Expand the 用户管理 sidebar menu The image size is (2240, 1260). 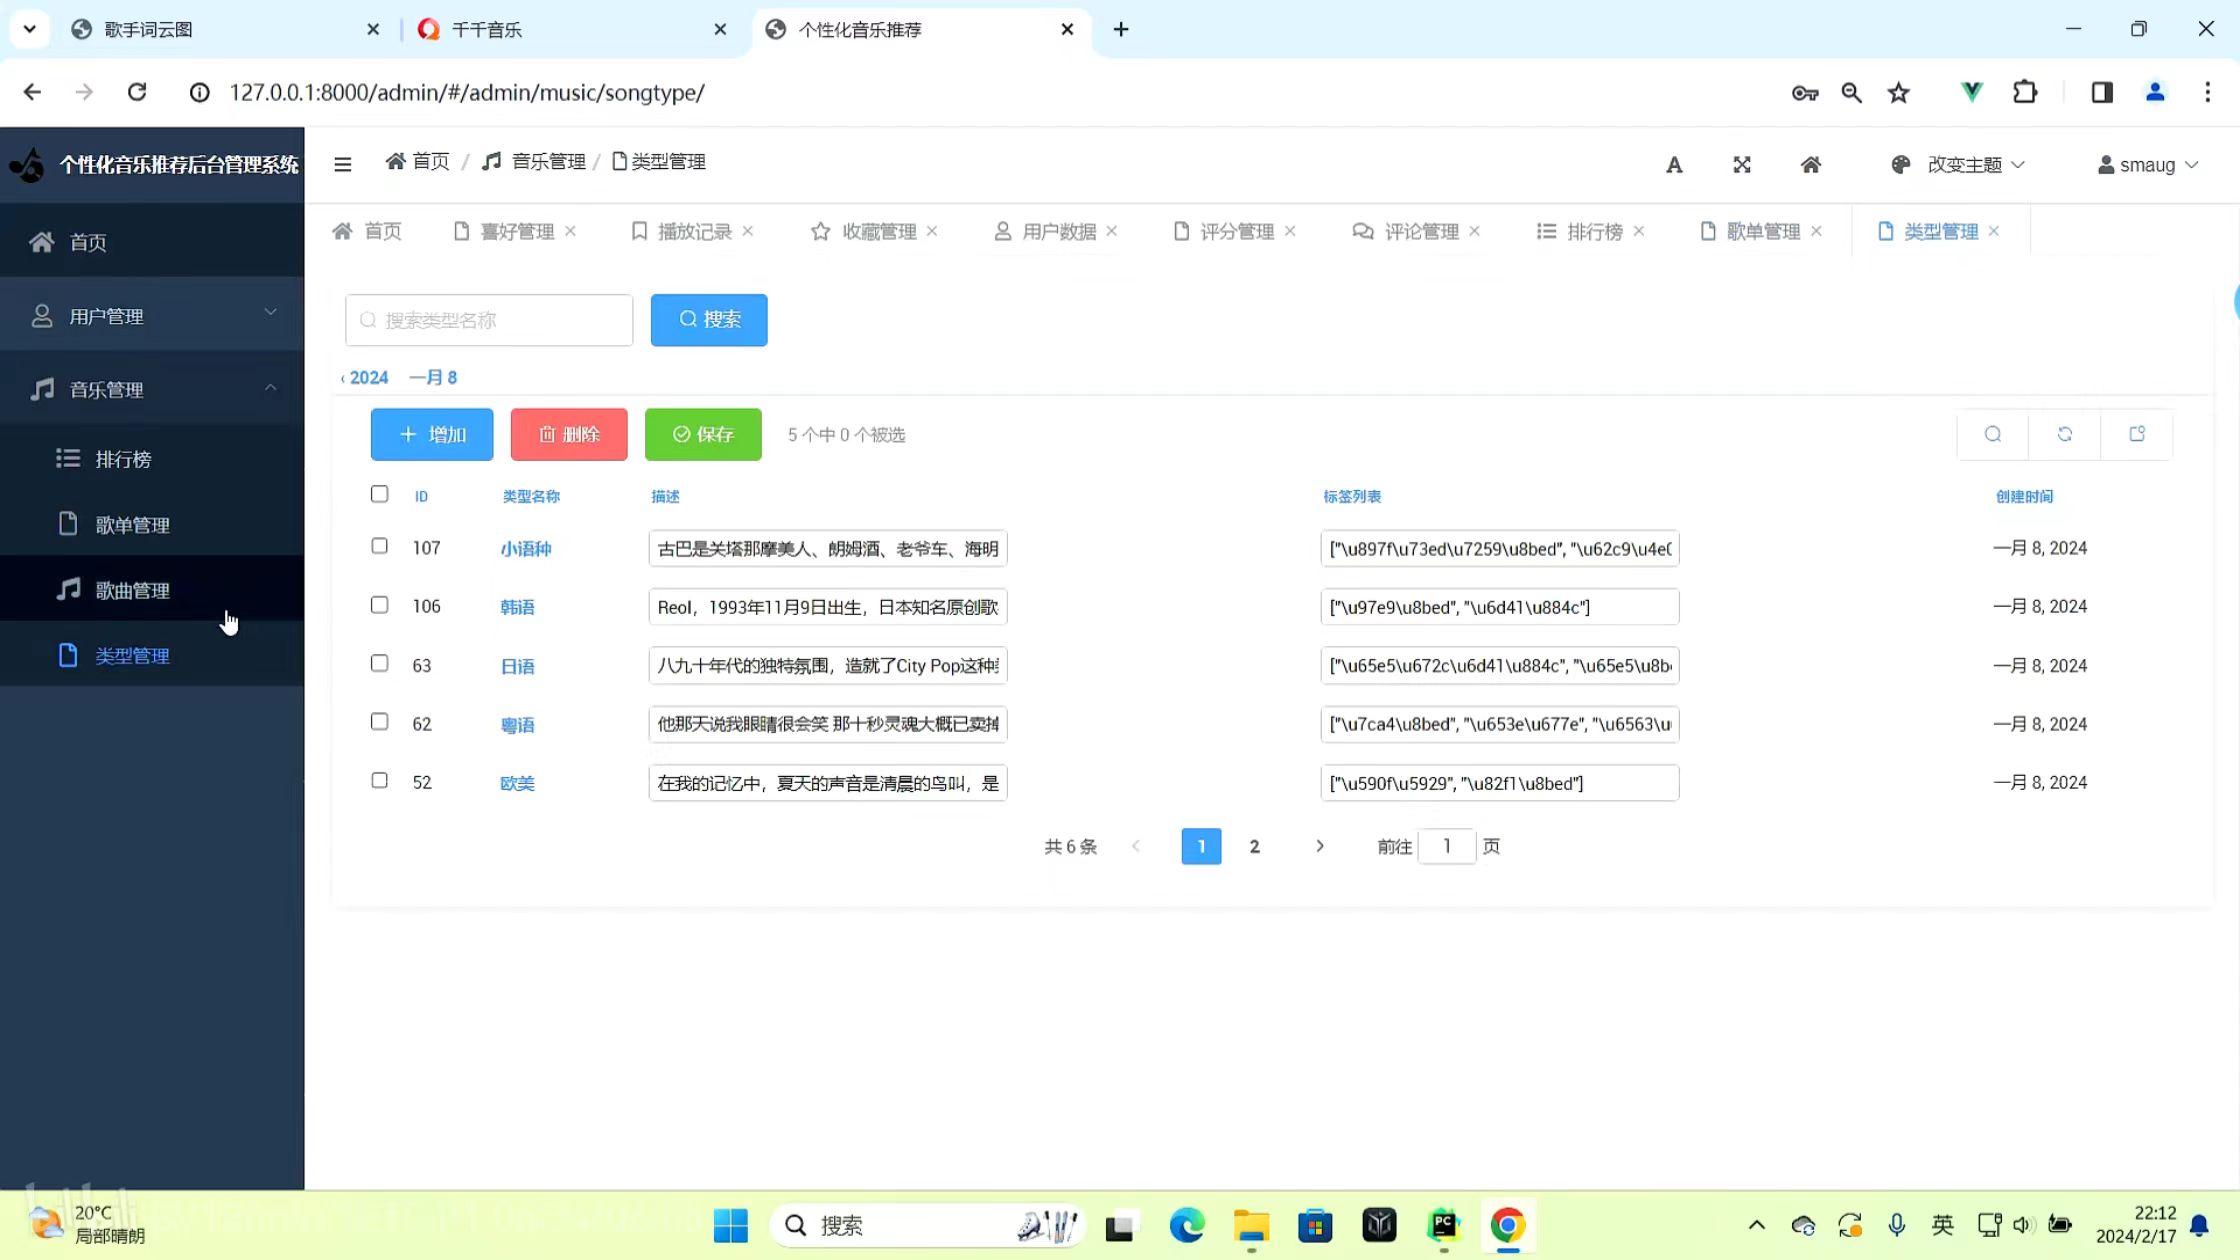tap(152, 315)
